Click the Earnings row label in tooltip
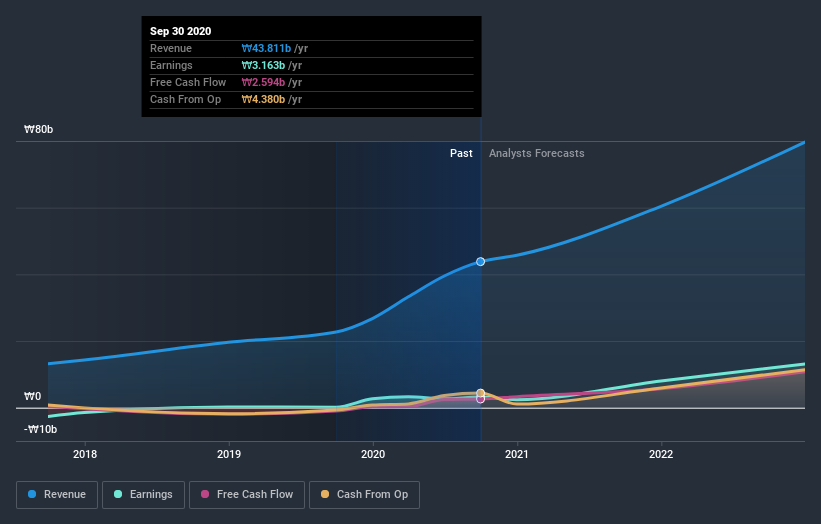821x524 pixels. pyautogui.click(x=171, y=65)
